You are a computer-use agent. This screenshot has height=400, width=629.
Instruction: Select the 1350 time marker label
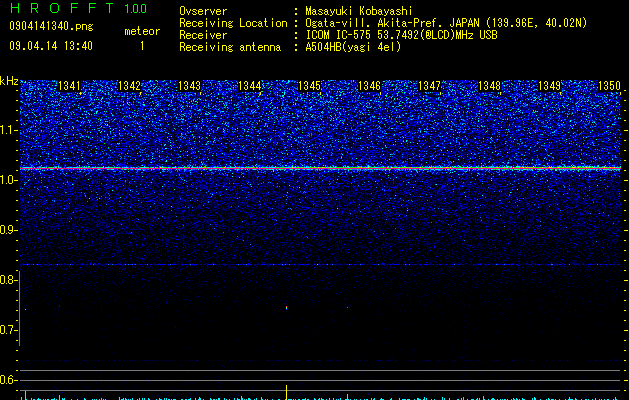[x=609, y=86]
